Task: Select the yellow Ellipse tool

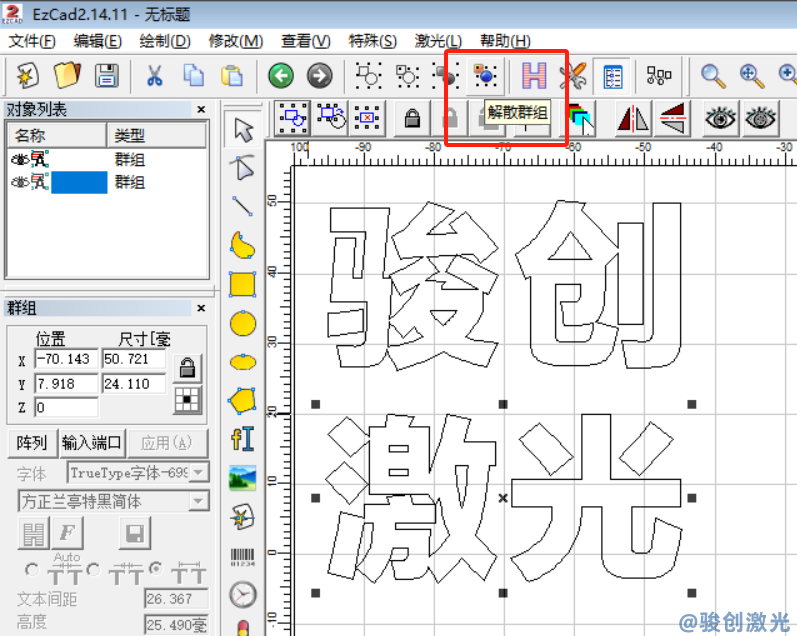Action: pyautogui.click(x=242, y=362)
